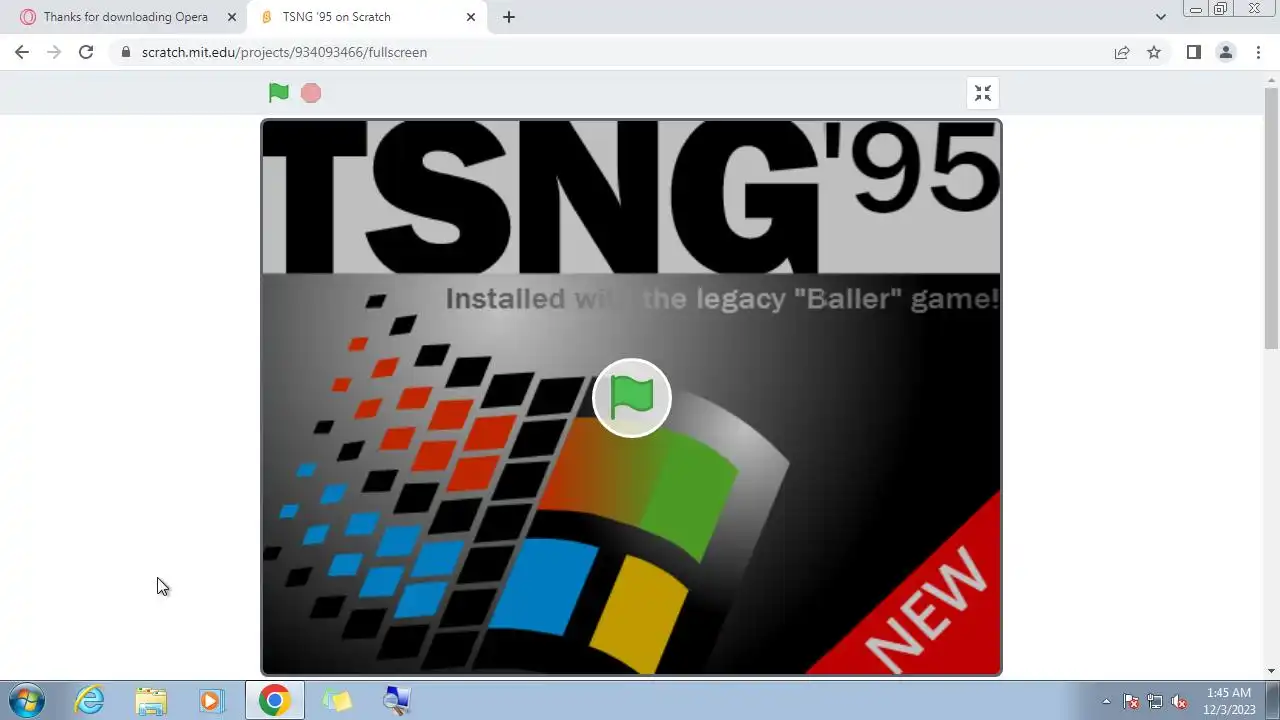This screenshot has width=1280, height=720.
Task: Open the Windows Start menu
Action: 27,701
